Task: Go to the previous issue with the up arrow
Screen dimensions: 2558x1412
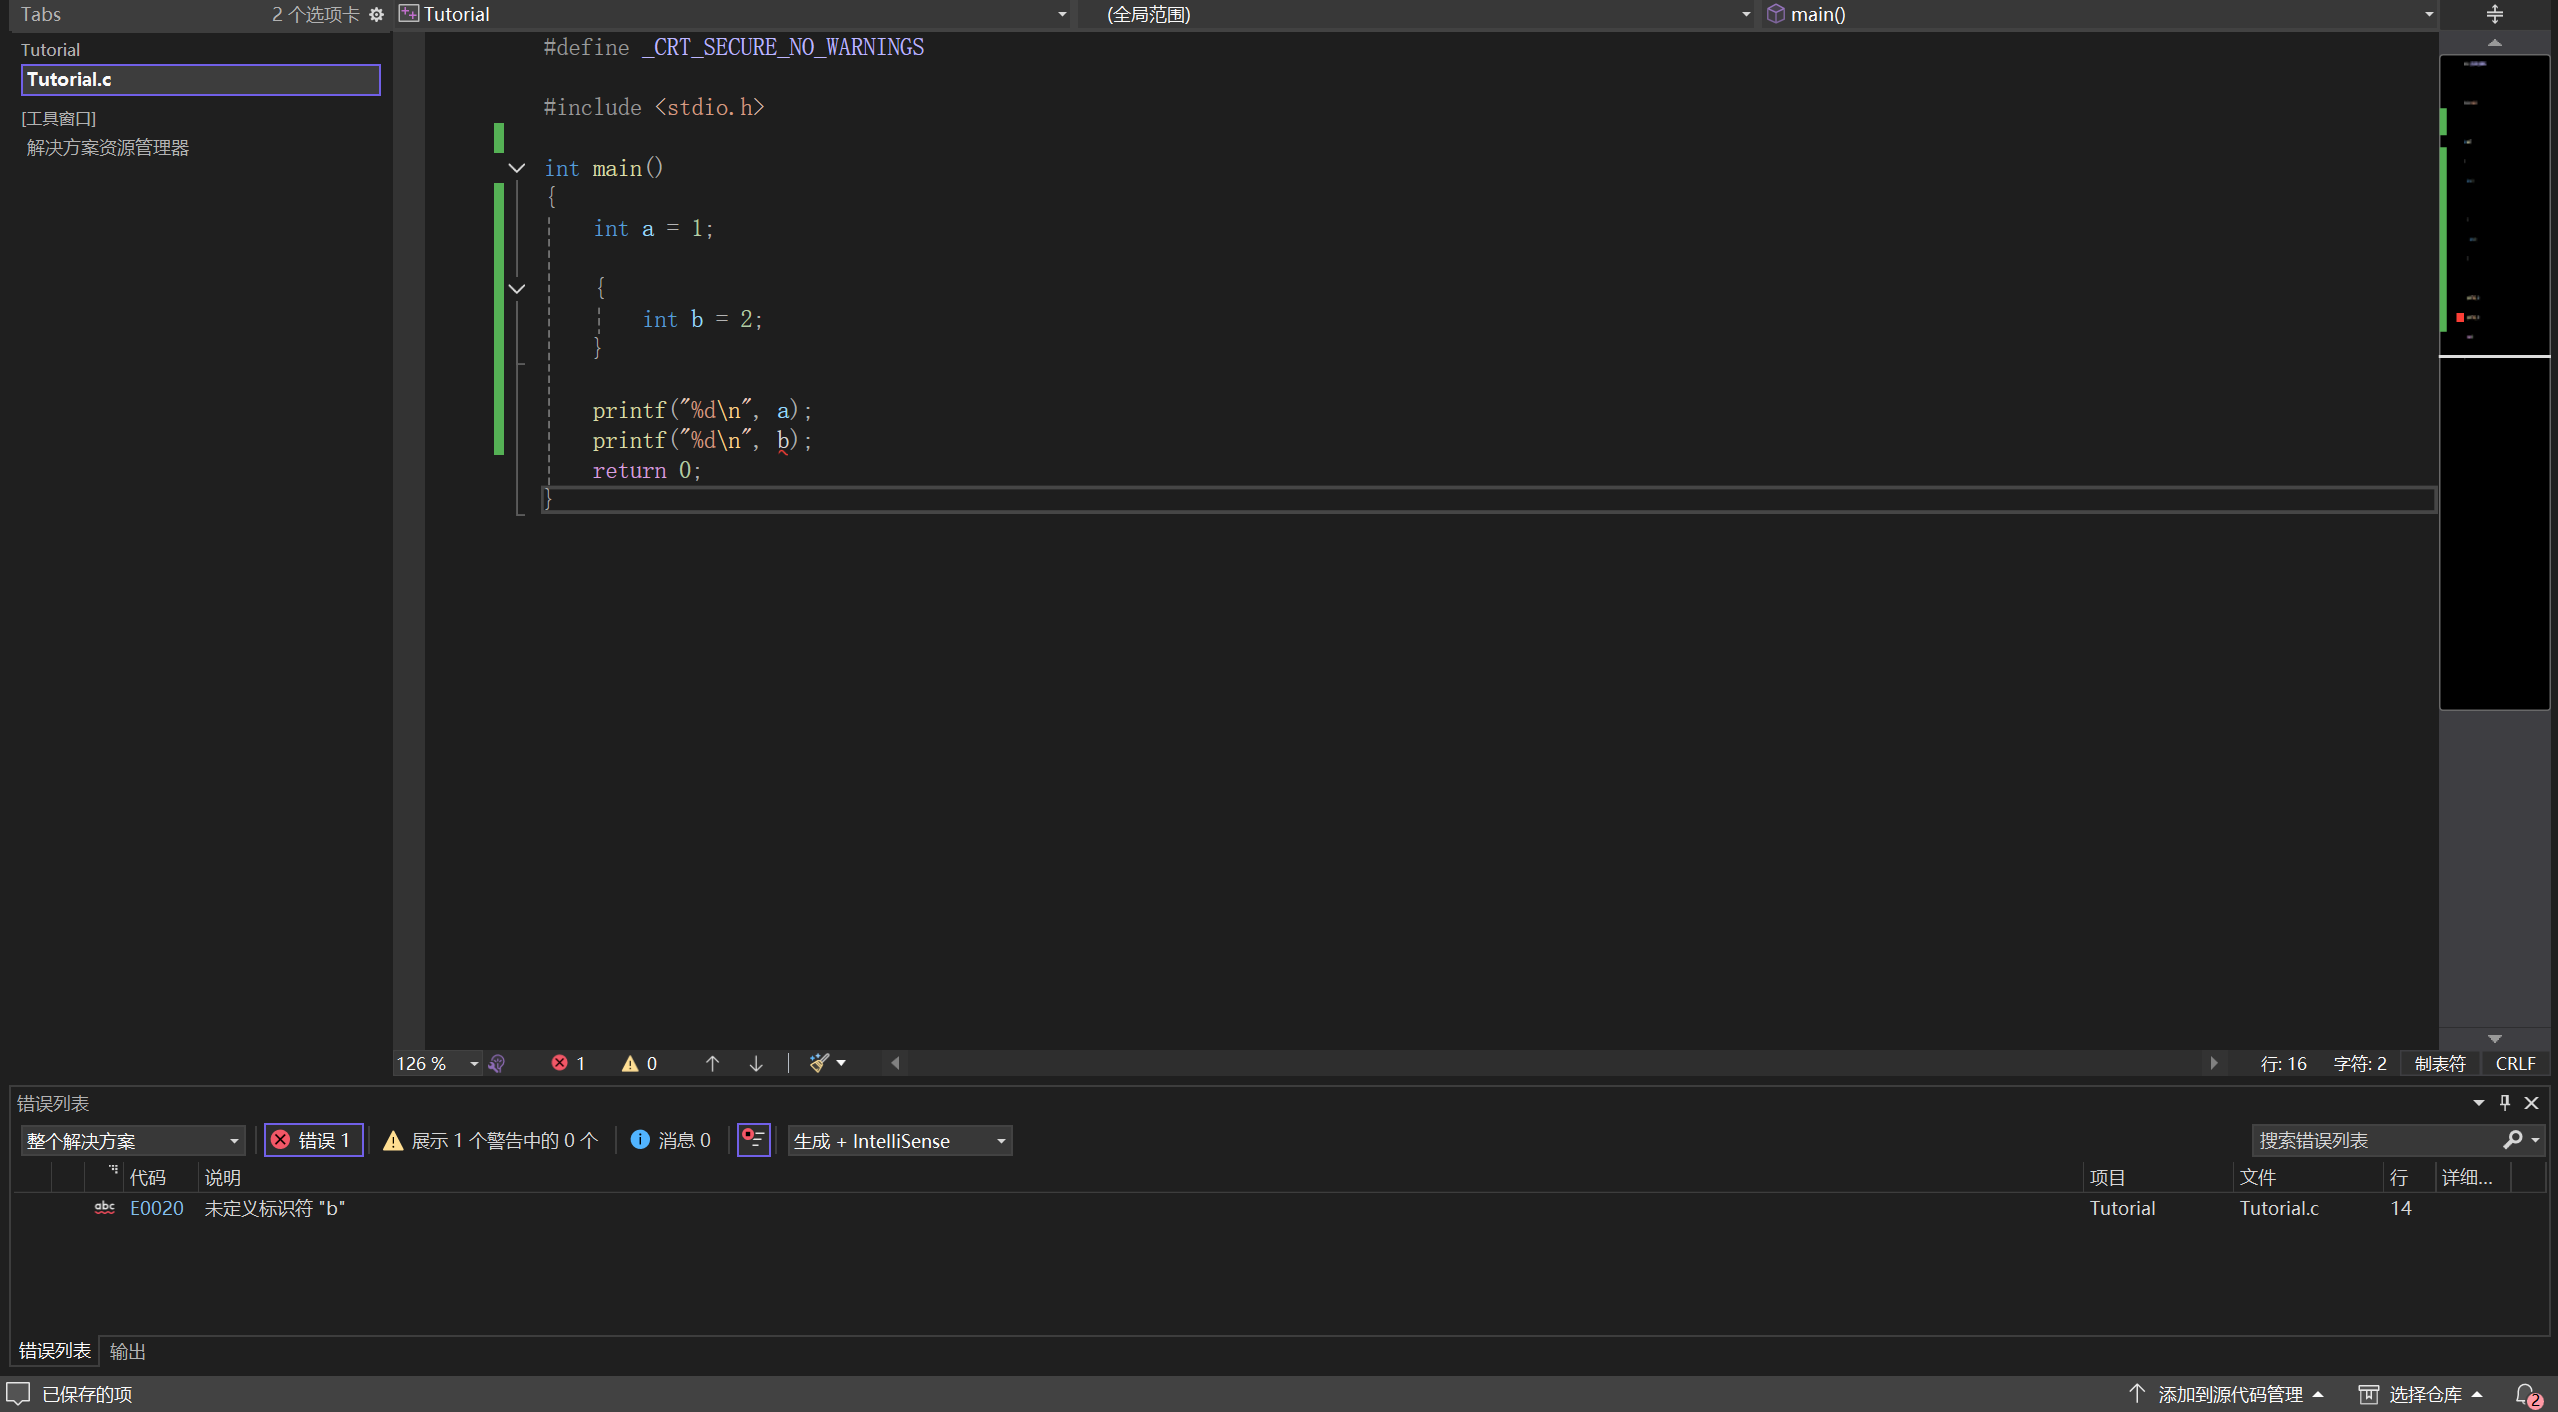Action: point(712,1063)
